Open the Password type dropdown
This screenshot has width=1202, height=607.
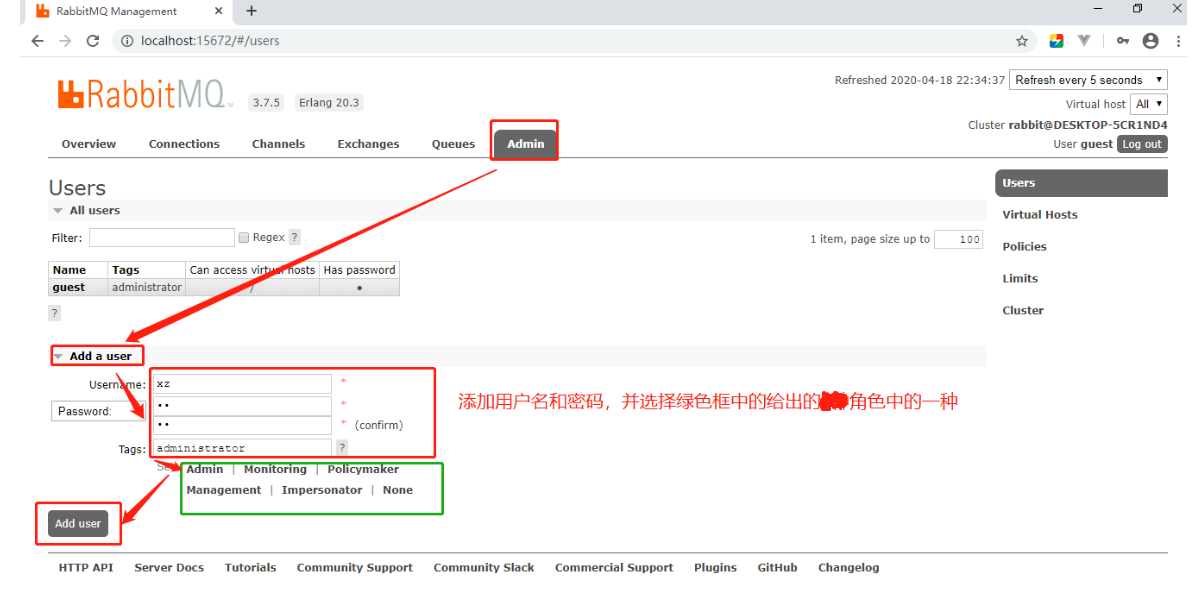(97, 411)
